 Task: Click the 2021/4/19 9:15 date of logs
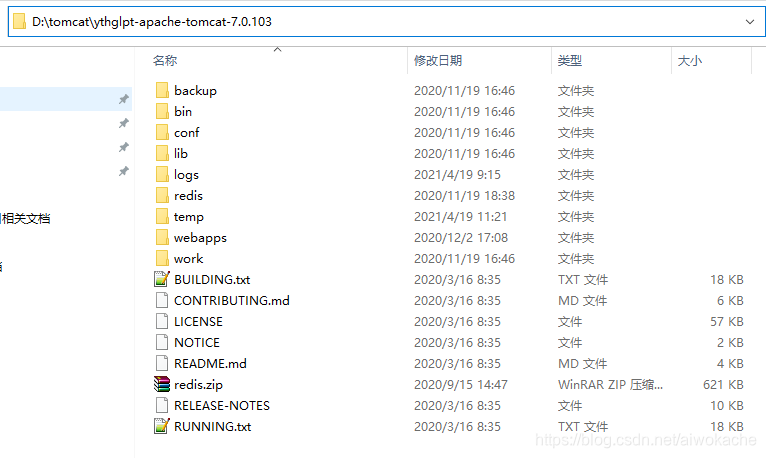(457, 174)
